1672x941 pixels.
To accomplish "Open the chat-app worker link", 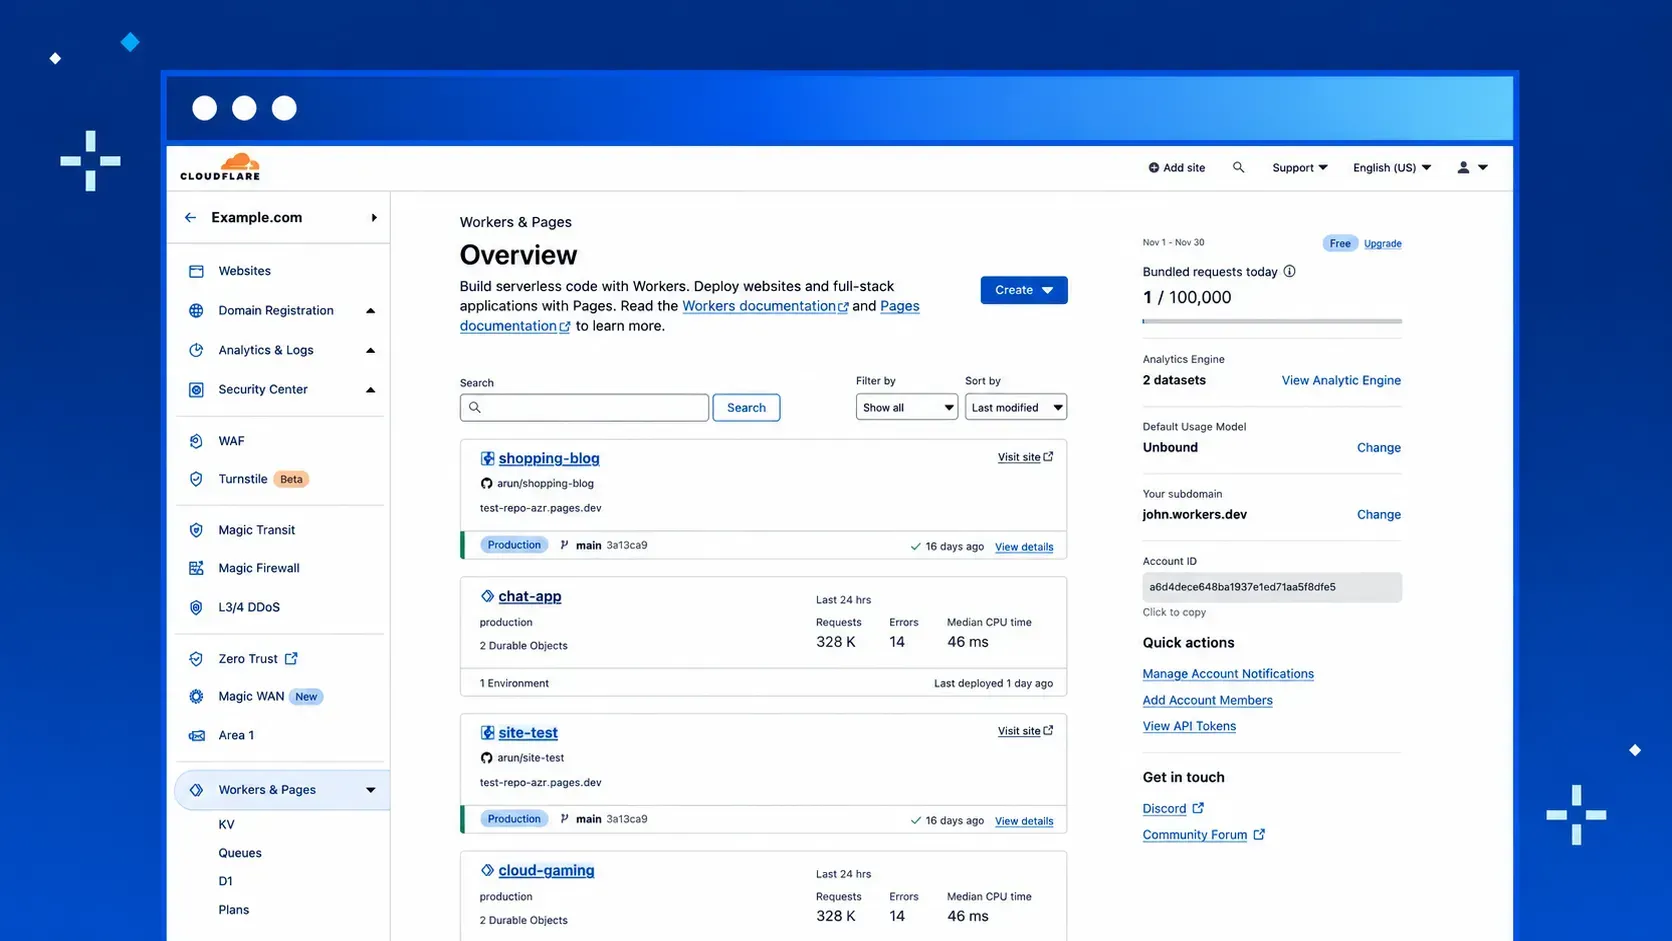I will point(530,596).
